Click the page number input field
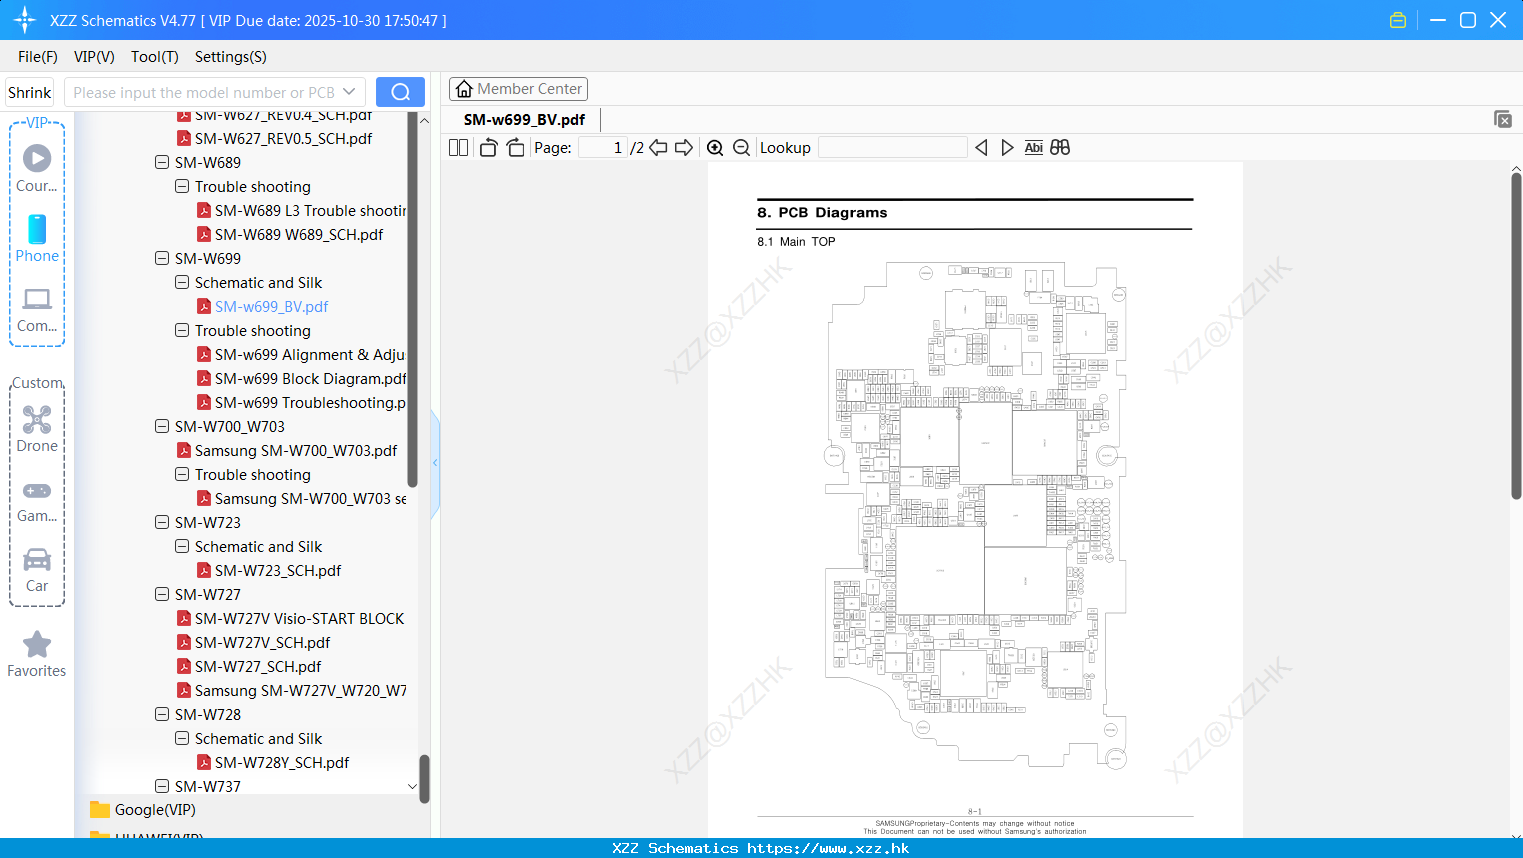1523x858 pixels. pos(603,147)
